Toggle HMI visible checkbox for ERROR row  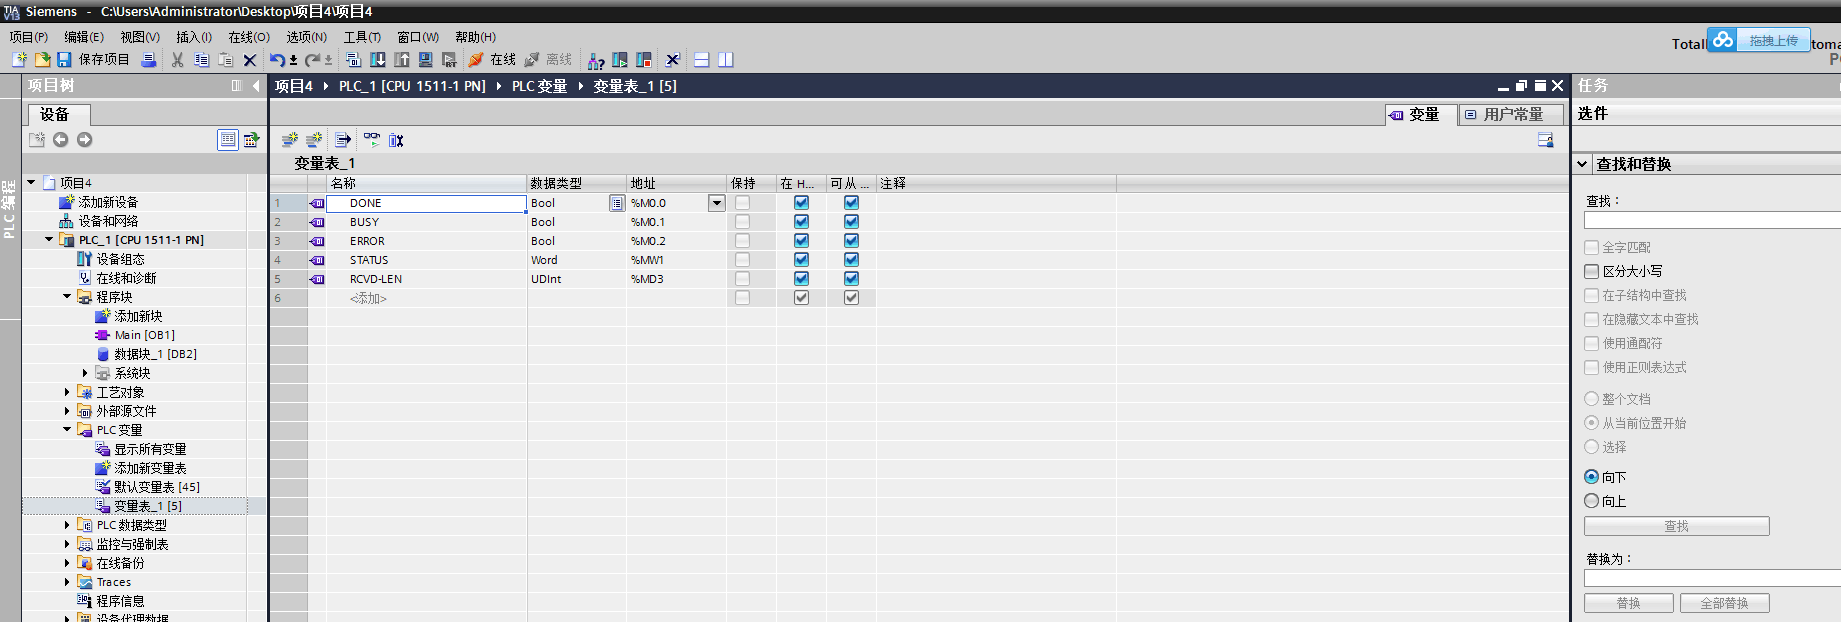[x=801, y=241]
